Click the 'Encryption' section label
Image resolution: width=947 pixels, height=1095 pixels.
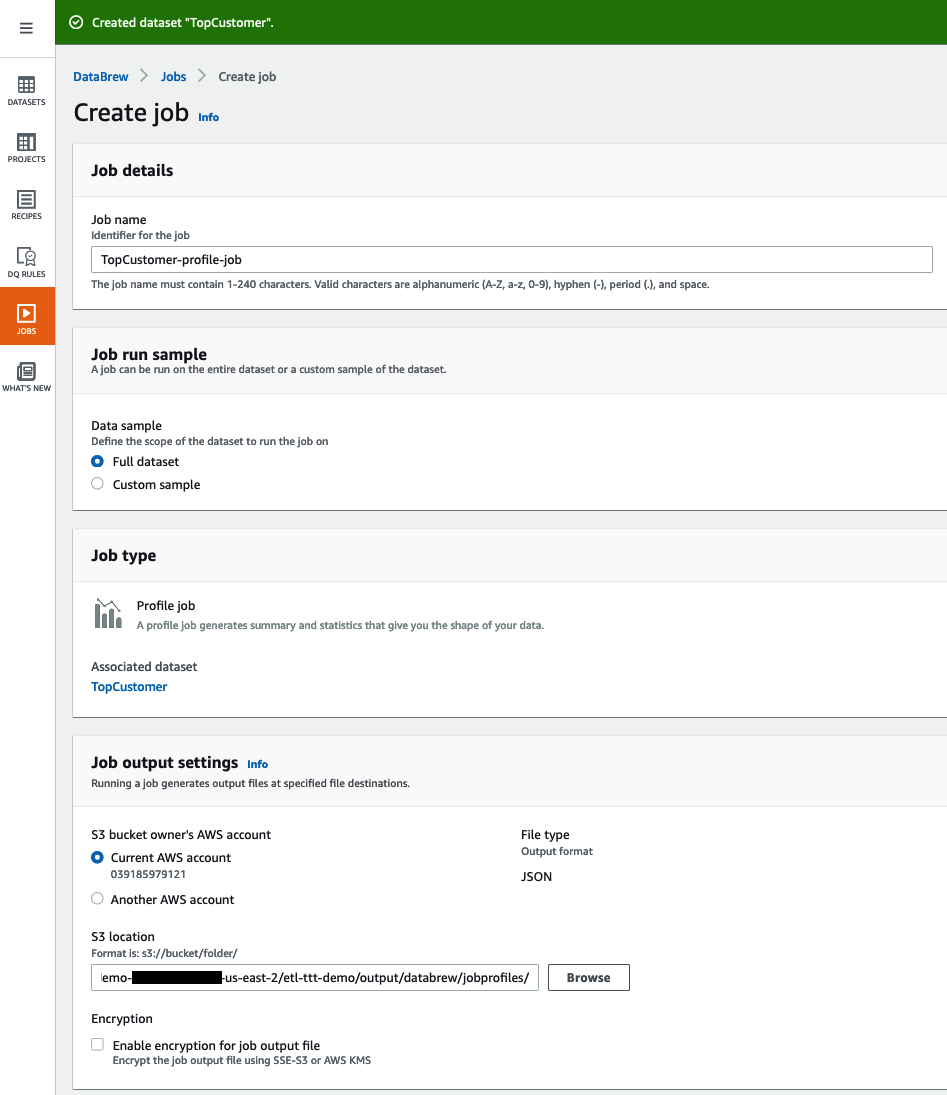click(x=122, y=1019)
